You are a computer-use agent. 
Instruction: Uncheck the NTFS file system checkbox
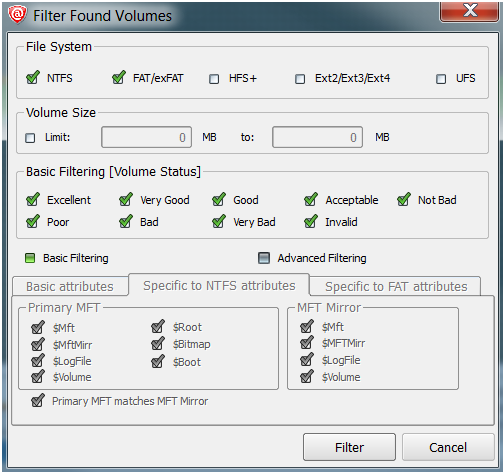33,78
